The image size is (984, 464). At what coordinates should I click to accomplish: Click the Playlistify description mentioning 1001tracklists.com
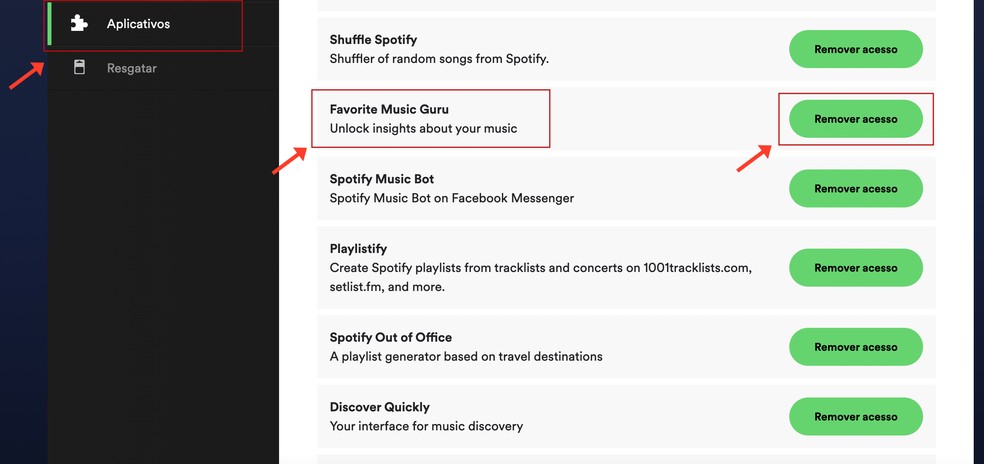[540, 278]
